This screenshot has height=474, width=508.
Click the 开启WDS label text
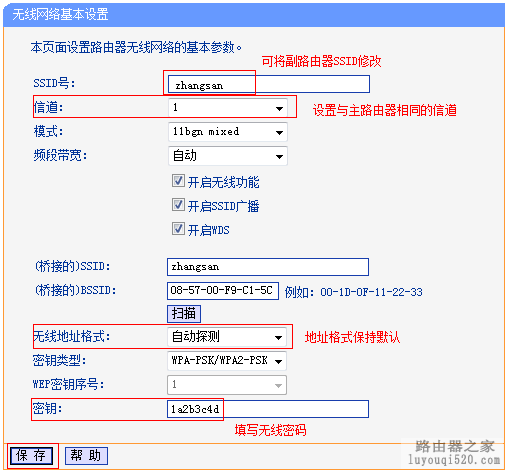pos(209,230)
